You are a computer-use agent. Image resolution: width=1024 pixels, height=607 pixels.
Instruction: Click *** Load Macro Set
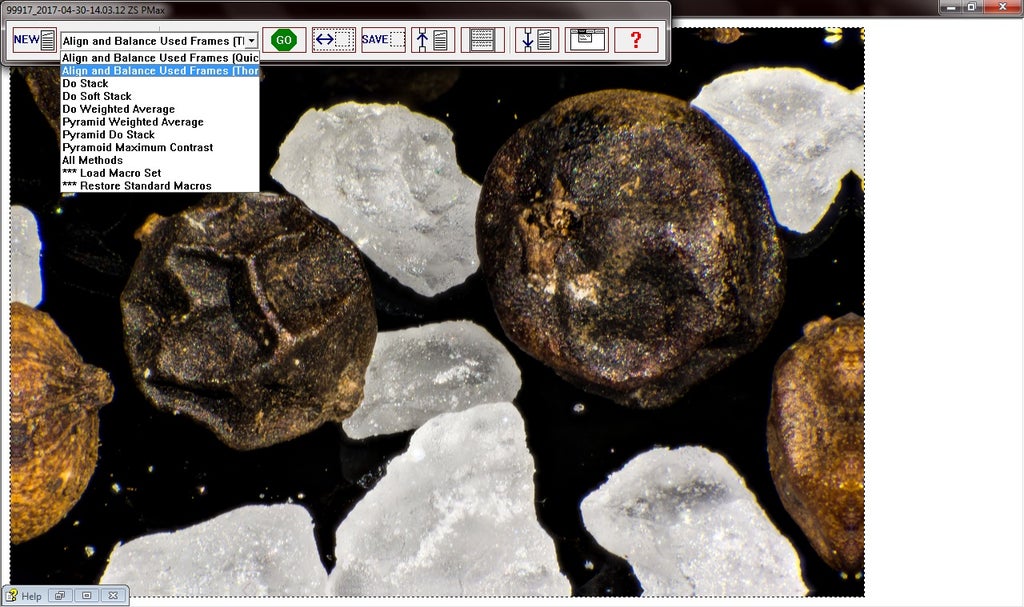[x=111, y=173]
